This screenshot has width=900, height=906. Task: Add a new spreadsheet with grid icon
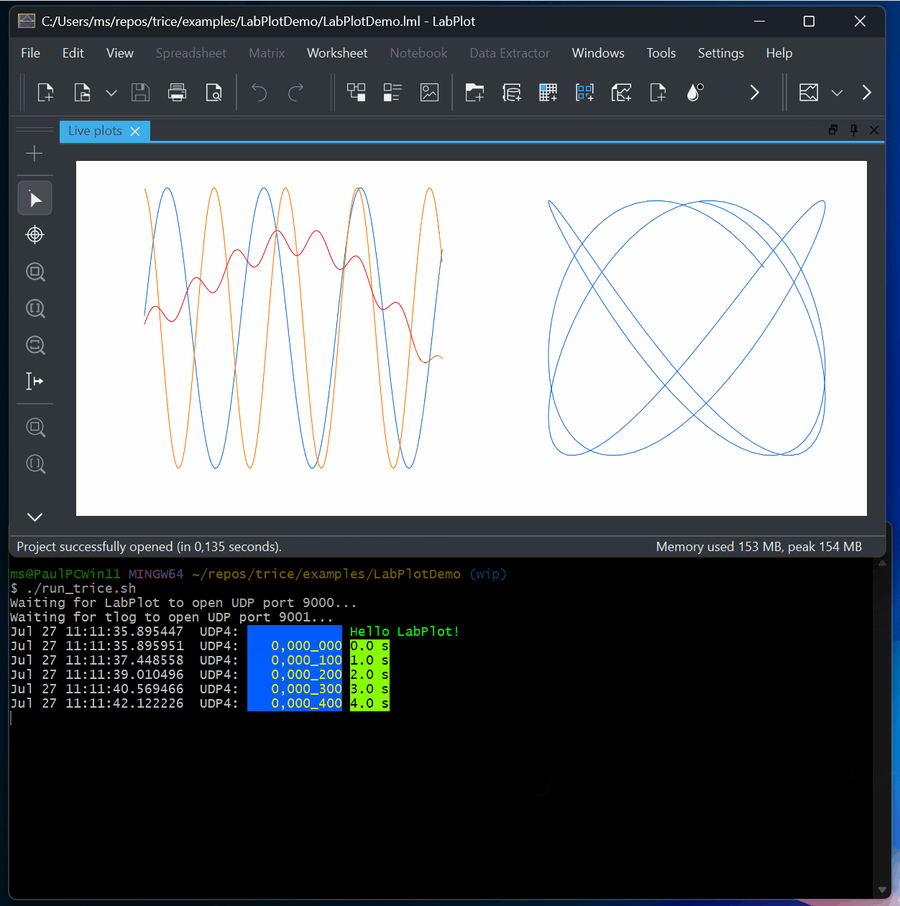click(548, 92)
